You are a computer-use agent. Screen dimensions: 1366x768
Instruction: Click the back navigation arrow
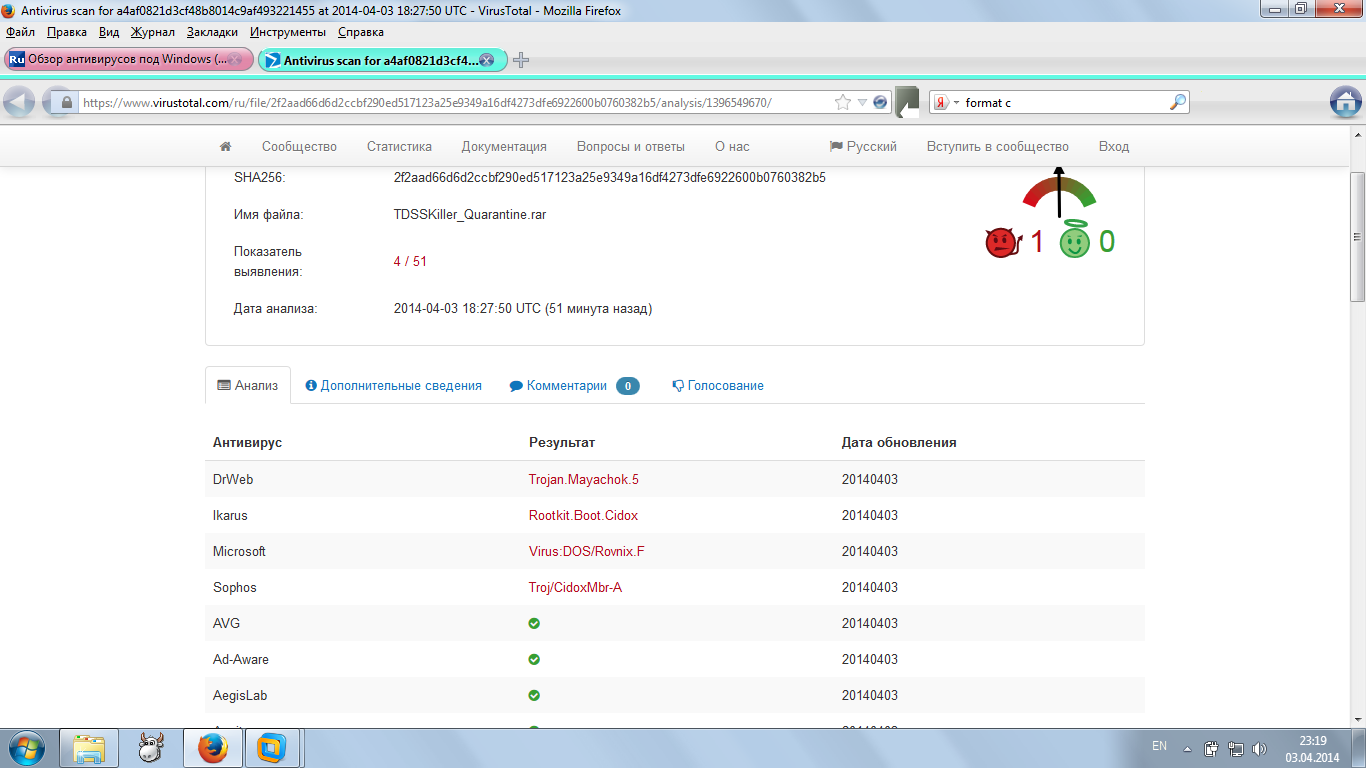pyautogui.click(x=20, y=102)
